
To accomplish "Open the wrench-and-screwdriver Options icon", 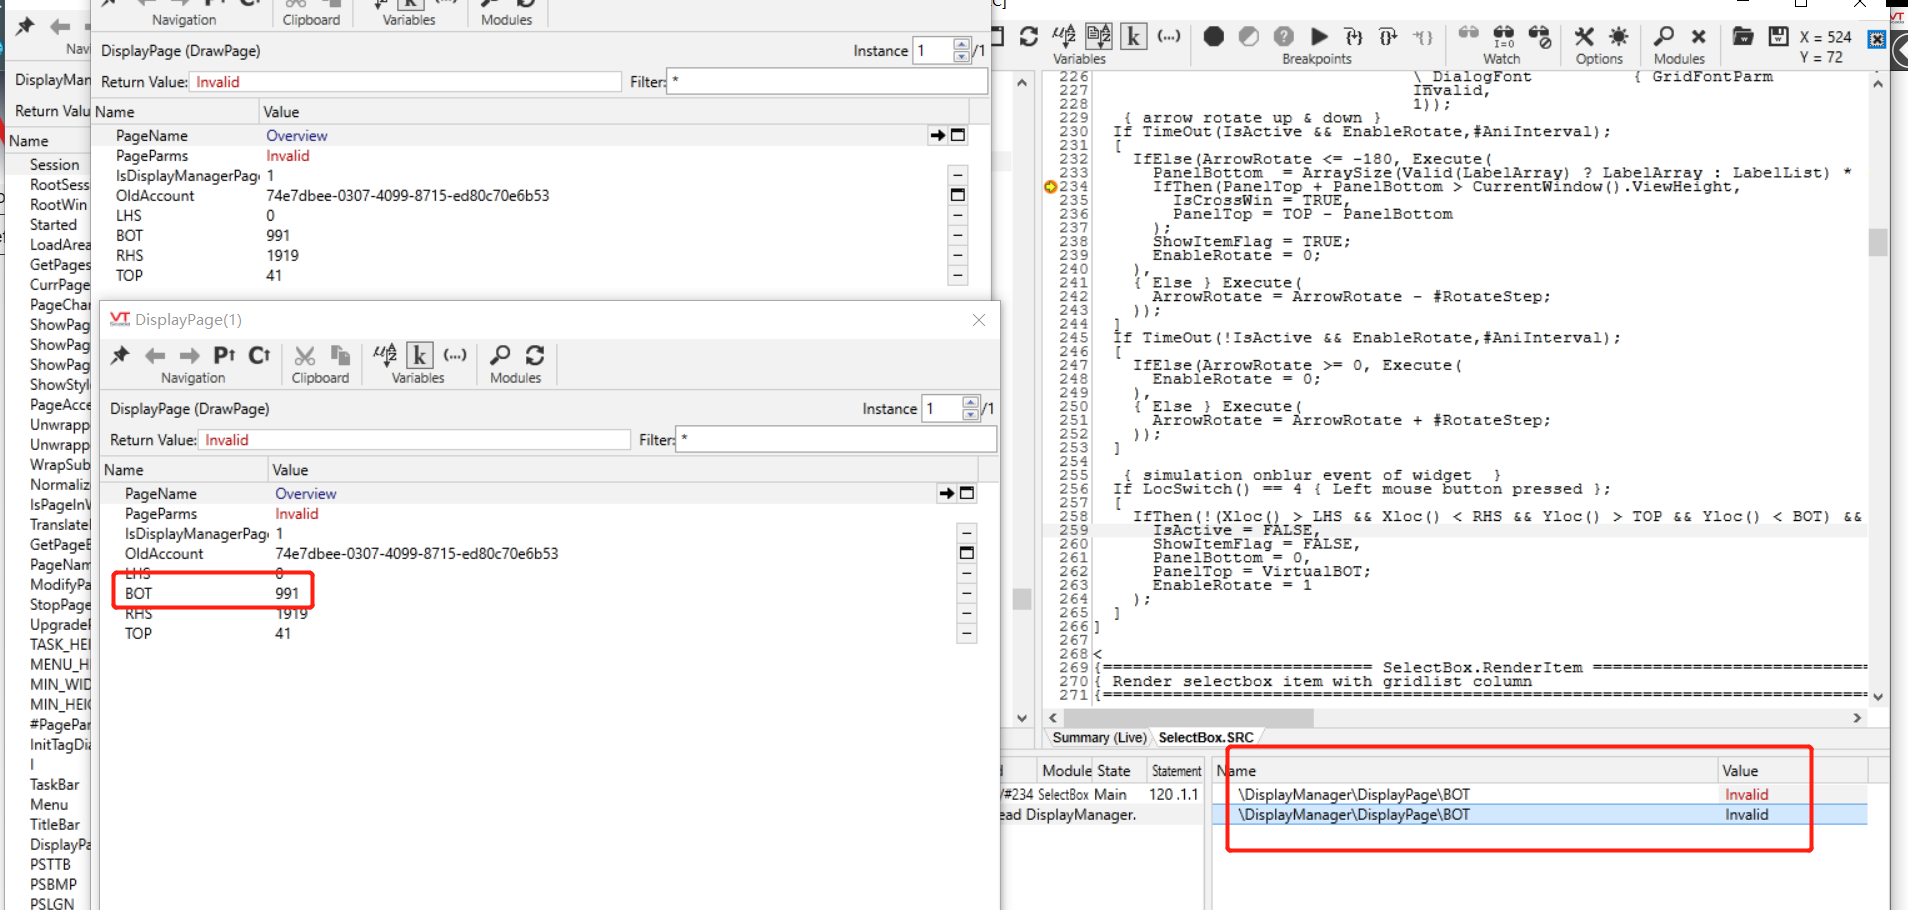I will tap(1584, 37).
